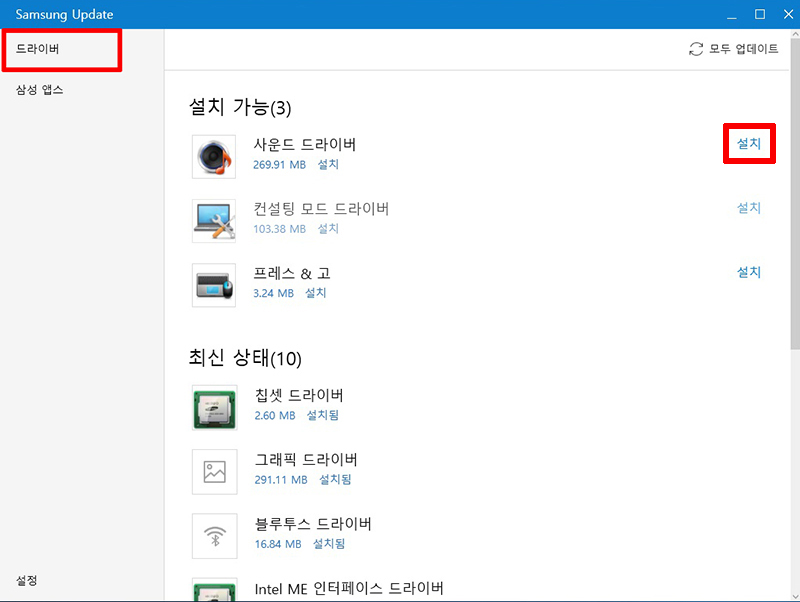
Task: Click the 블루투스 드라이버 bluetooth icon
Action: point(215,536)
